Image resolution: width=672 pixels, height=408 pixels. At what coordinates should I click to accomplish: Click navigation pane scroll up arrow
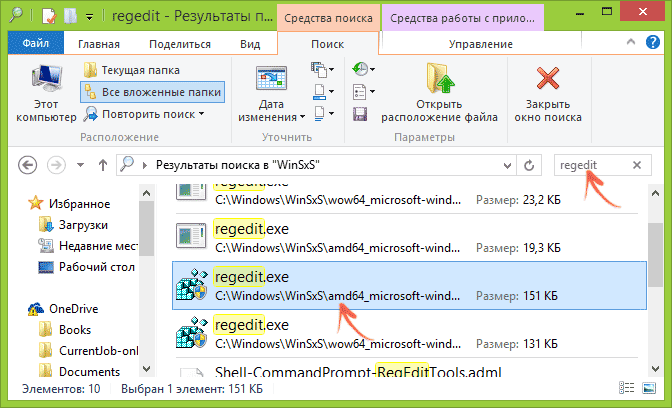147,193
